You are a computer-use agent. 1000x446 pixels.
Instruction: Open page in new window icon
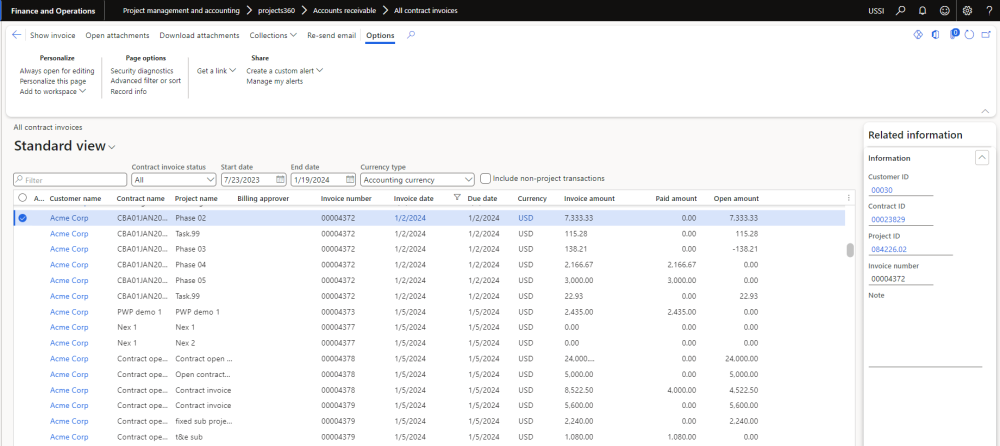(x=984, y=35)
